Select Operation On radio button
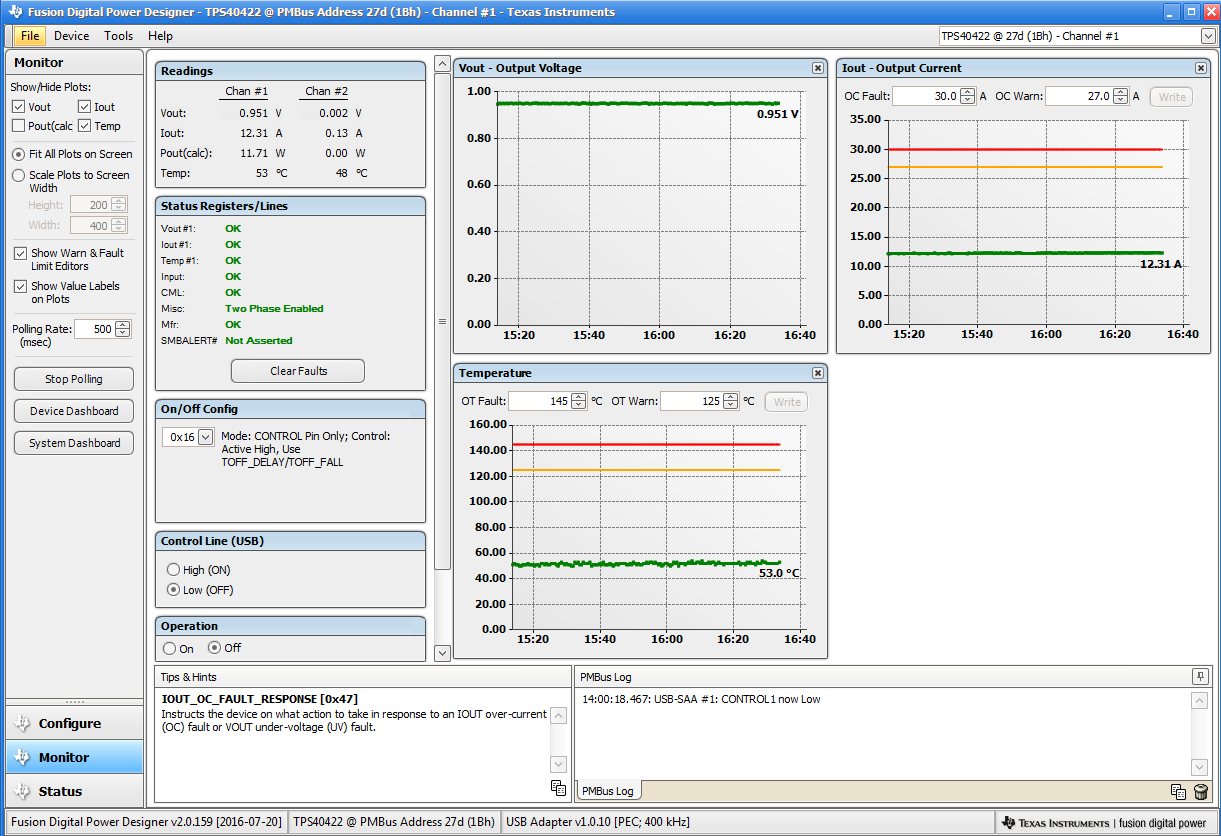The width and height of the screenshot is (1221, 836). pos(169,648)
